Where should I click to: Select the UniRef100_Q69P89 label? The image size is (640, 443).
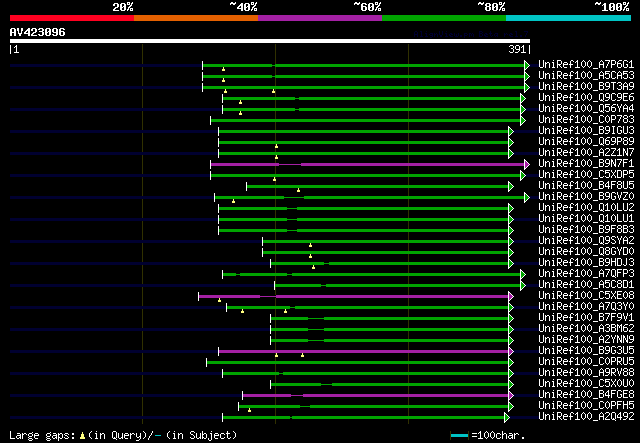(x=586, y=142)
